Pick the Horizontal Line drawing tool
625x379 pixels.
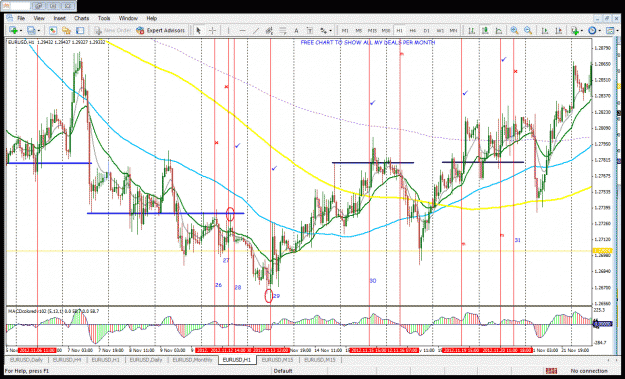point(242,30)
